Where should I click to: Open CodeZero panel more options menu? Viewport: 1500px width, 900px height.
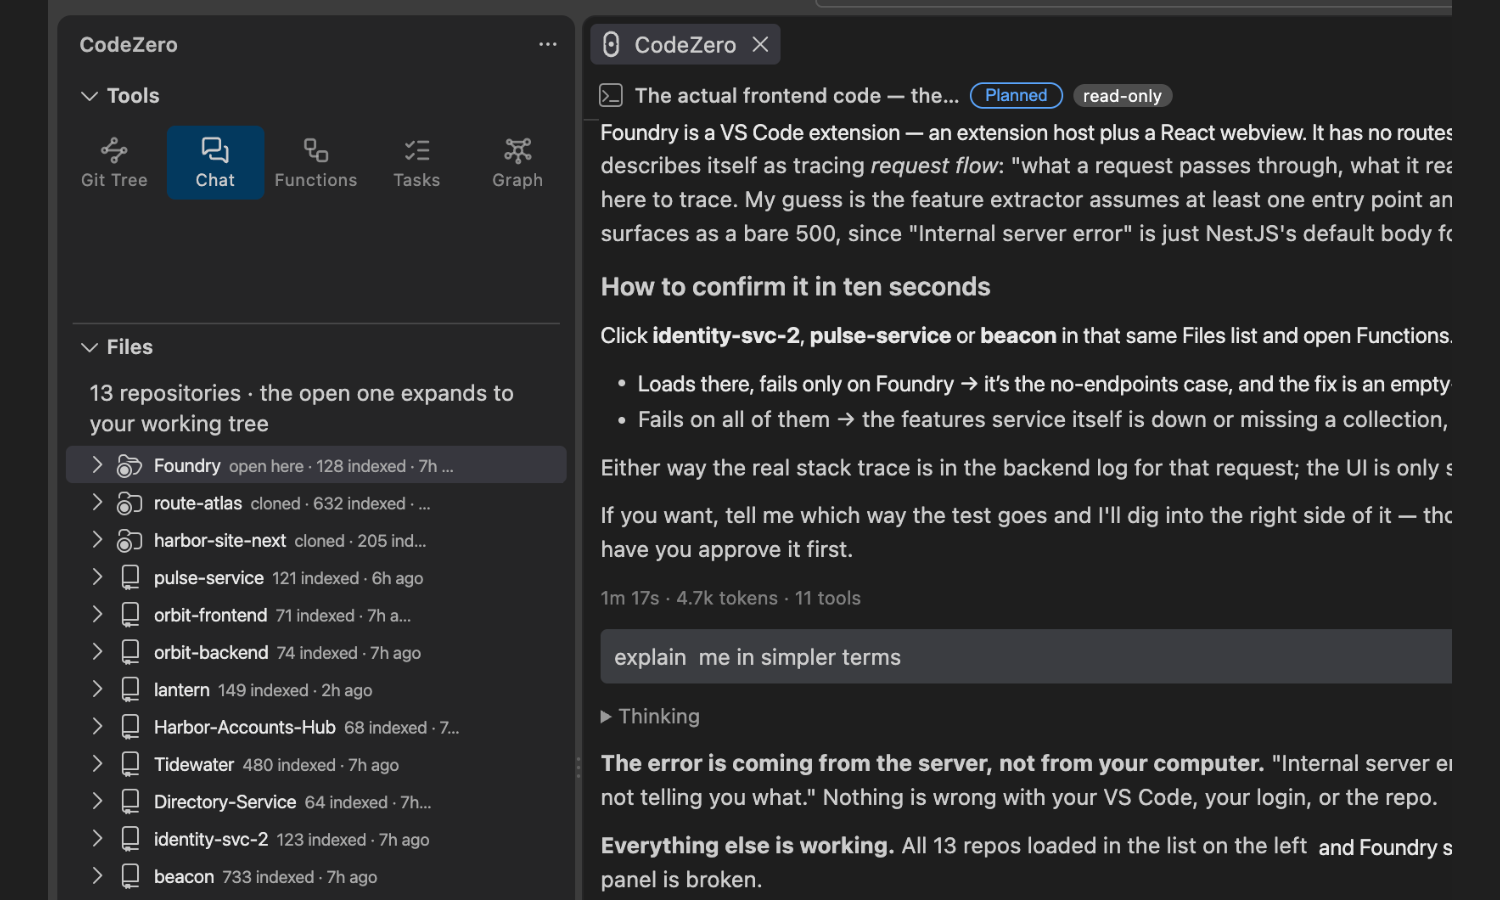[547, 44]
